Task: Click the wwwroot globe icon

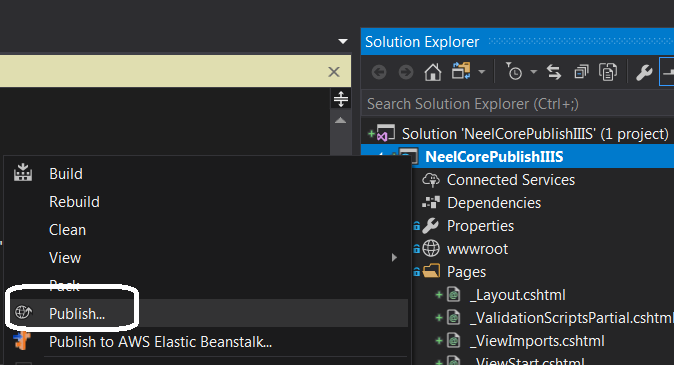Action: point(431,248)
